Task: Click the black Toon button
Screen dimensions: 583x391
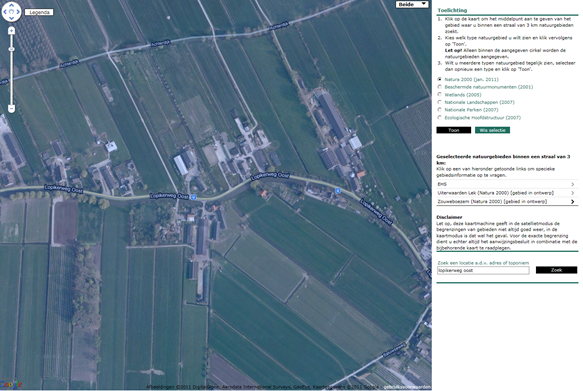Action: pyautogui.click(x=454, y=130)
